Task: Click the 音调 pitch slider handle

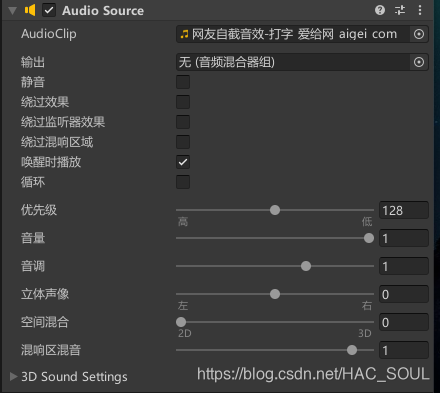Action: (306, 266)
